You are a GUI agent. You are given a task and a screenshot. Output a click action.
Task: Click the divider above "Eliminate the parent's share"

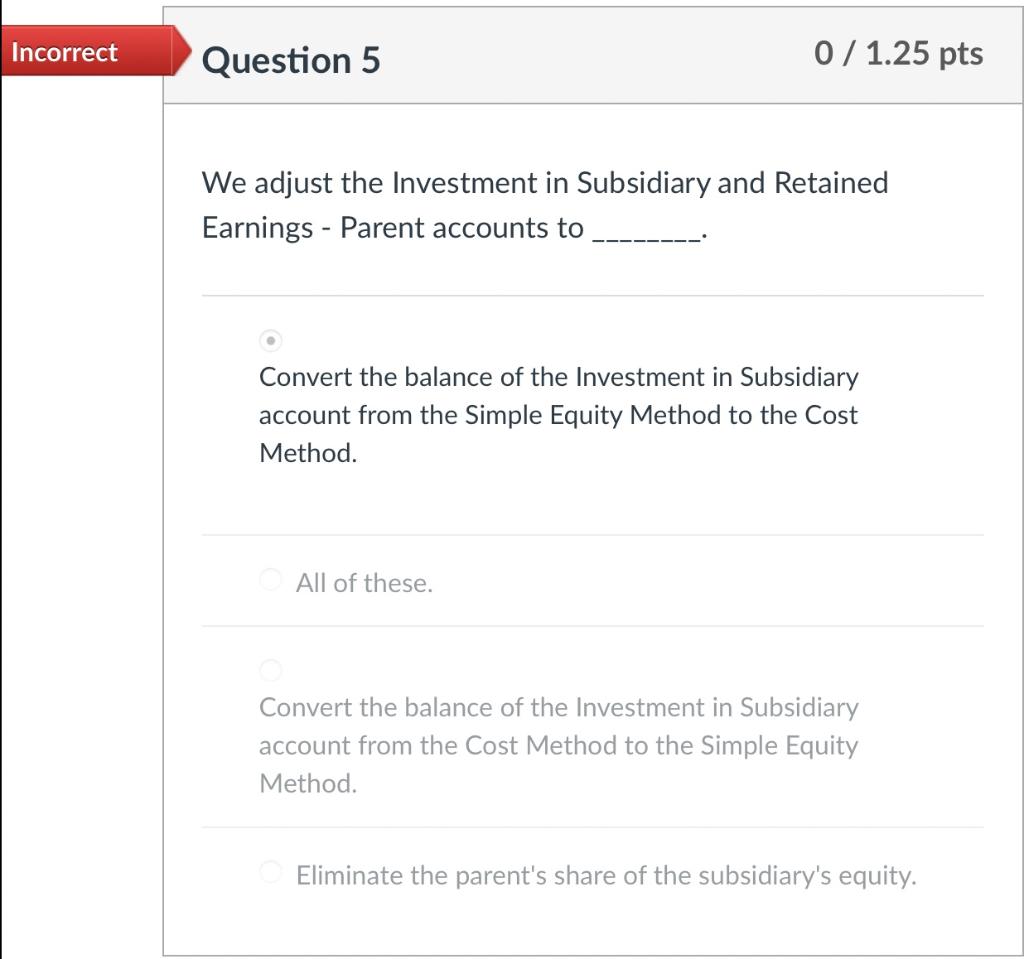[592, 827]
